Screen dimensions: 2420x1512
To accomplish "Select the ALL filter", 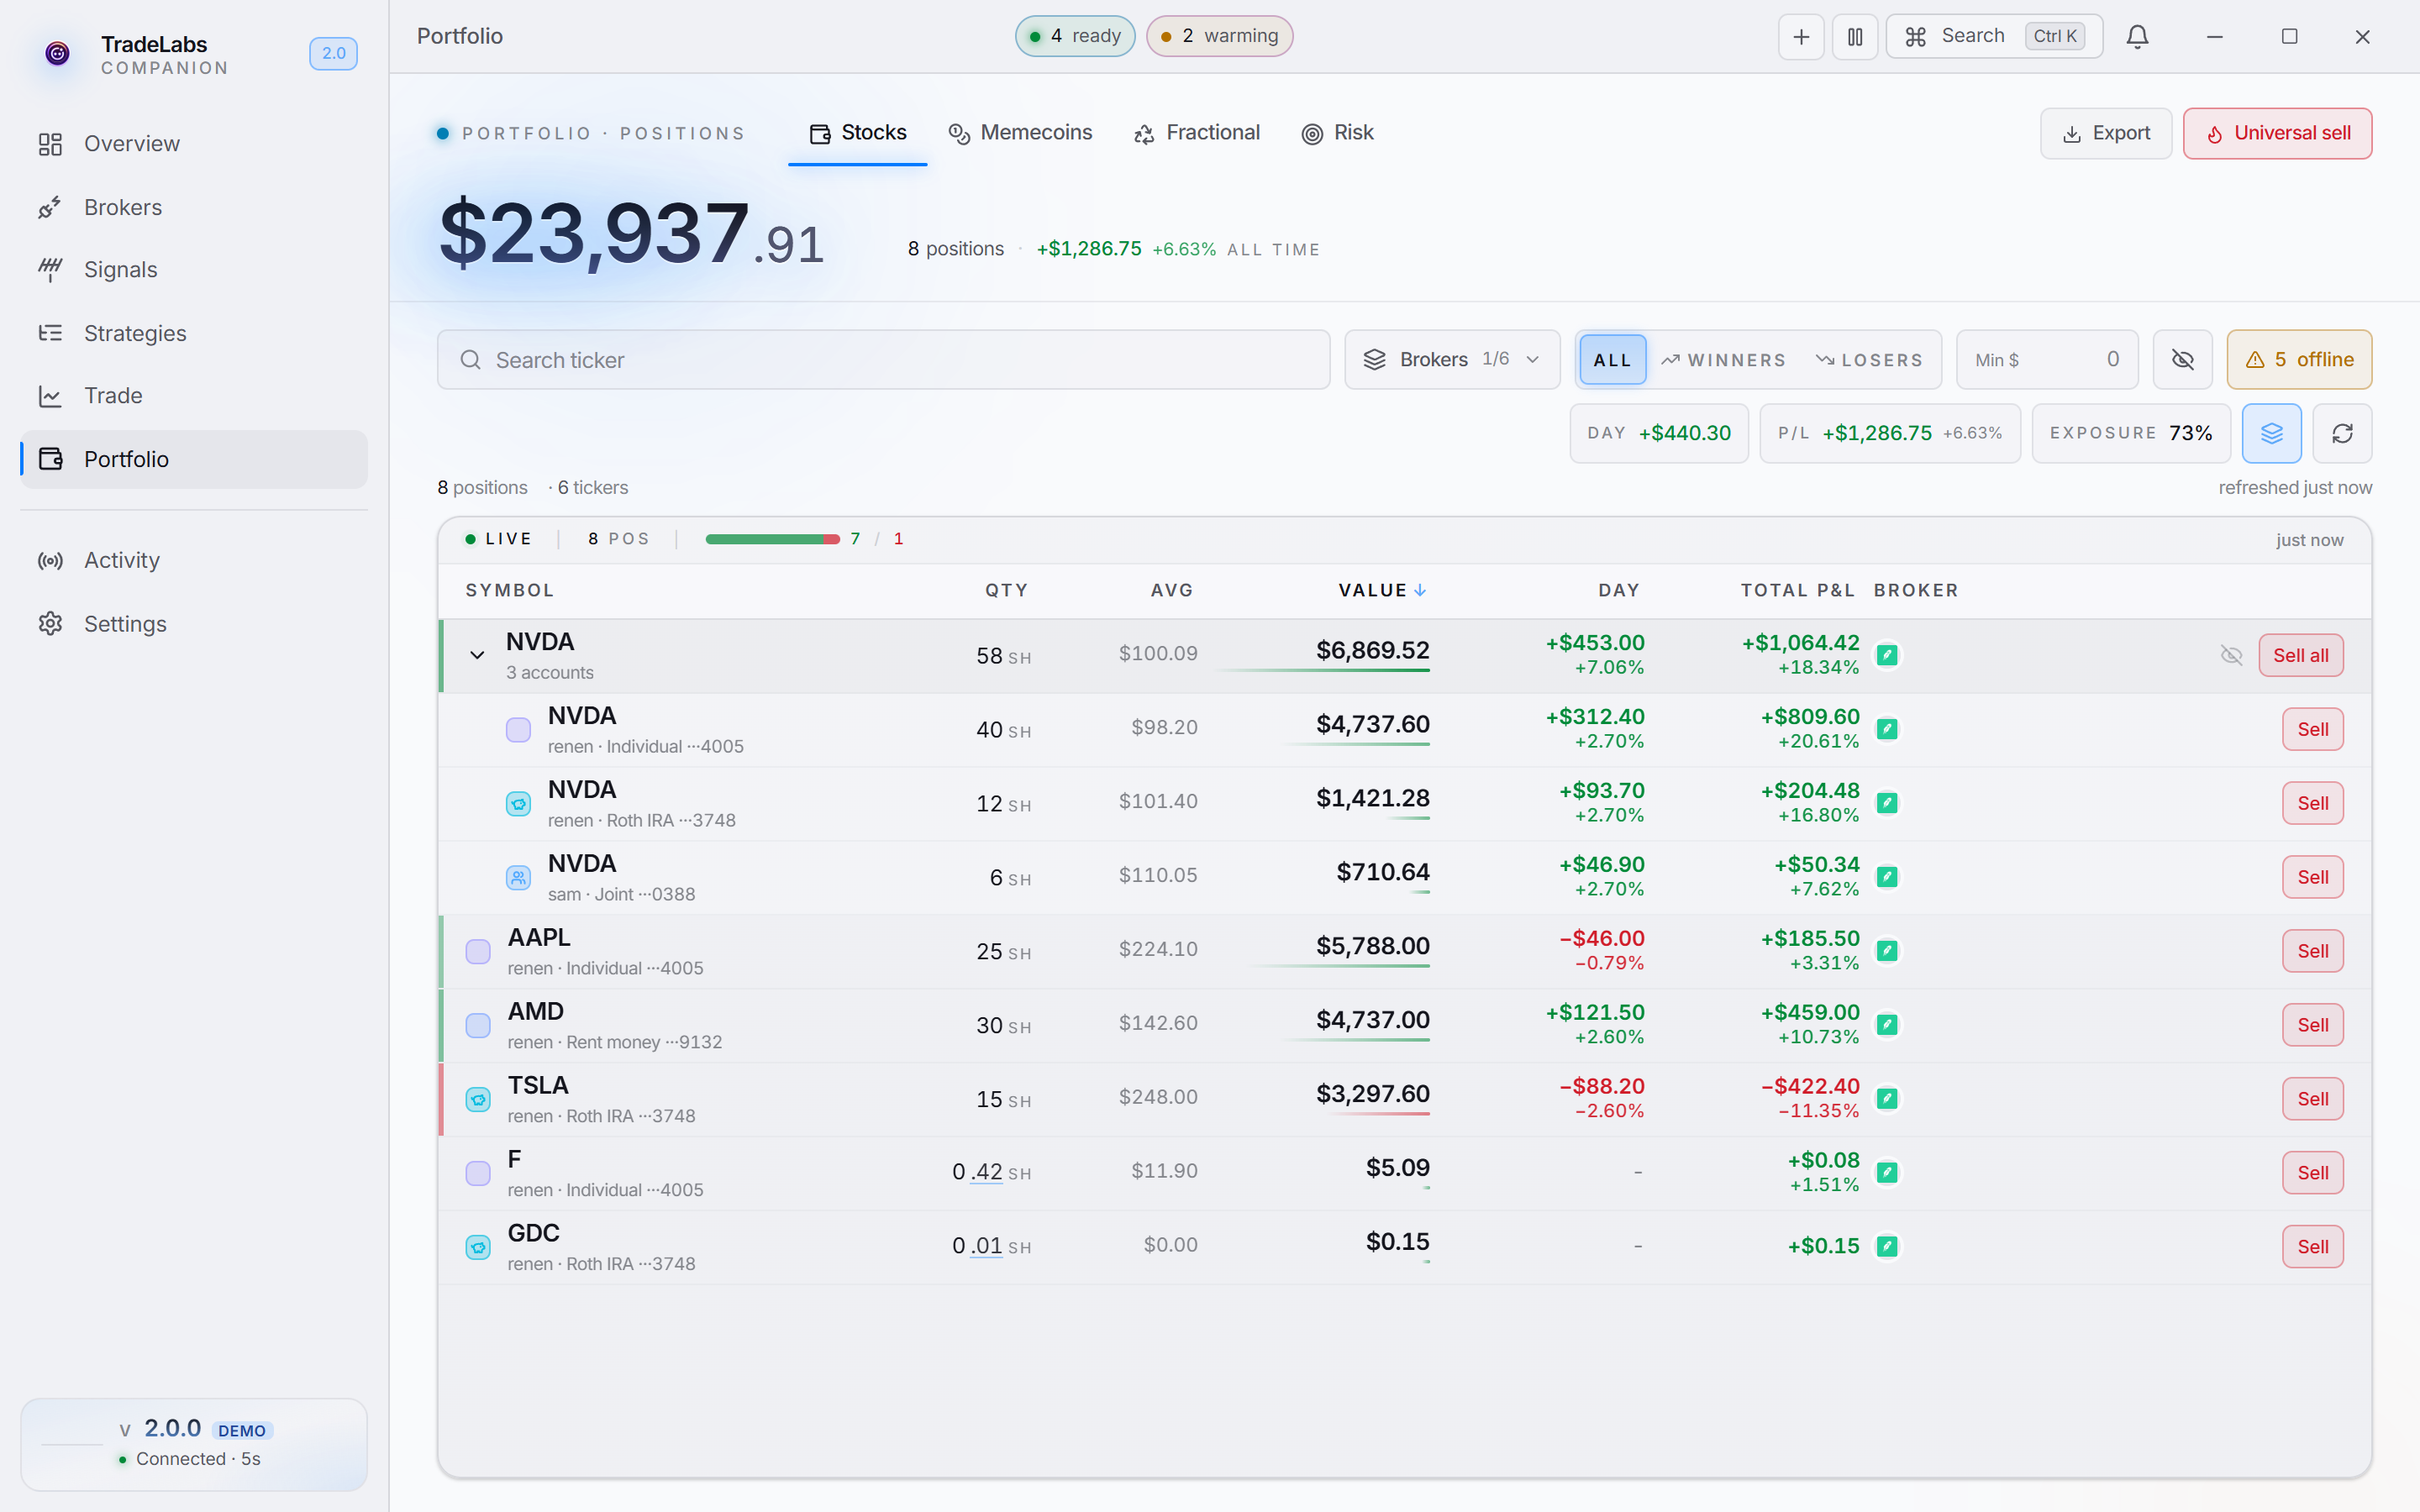I will click(x=1612, y=360).
